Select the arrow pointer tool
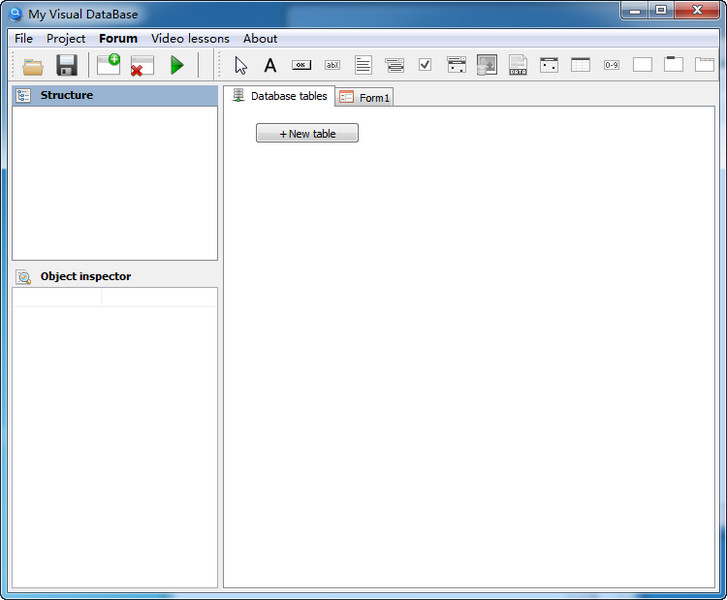The width and height of the screenshot is (727, 600). [240, 66]
